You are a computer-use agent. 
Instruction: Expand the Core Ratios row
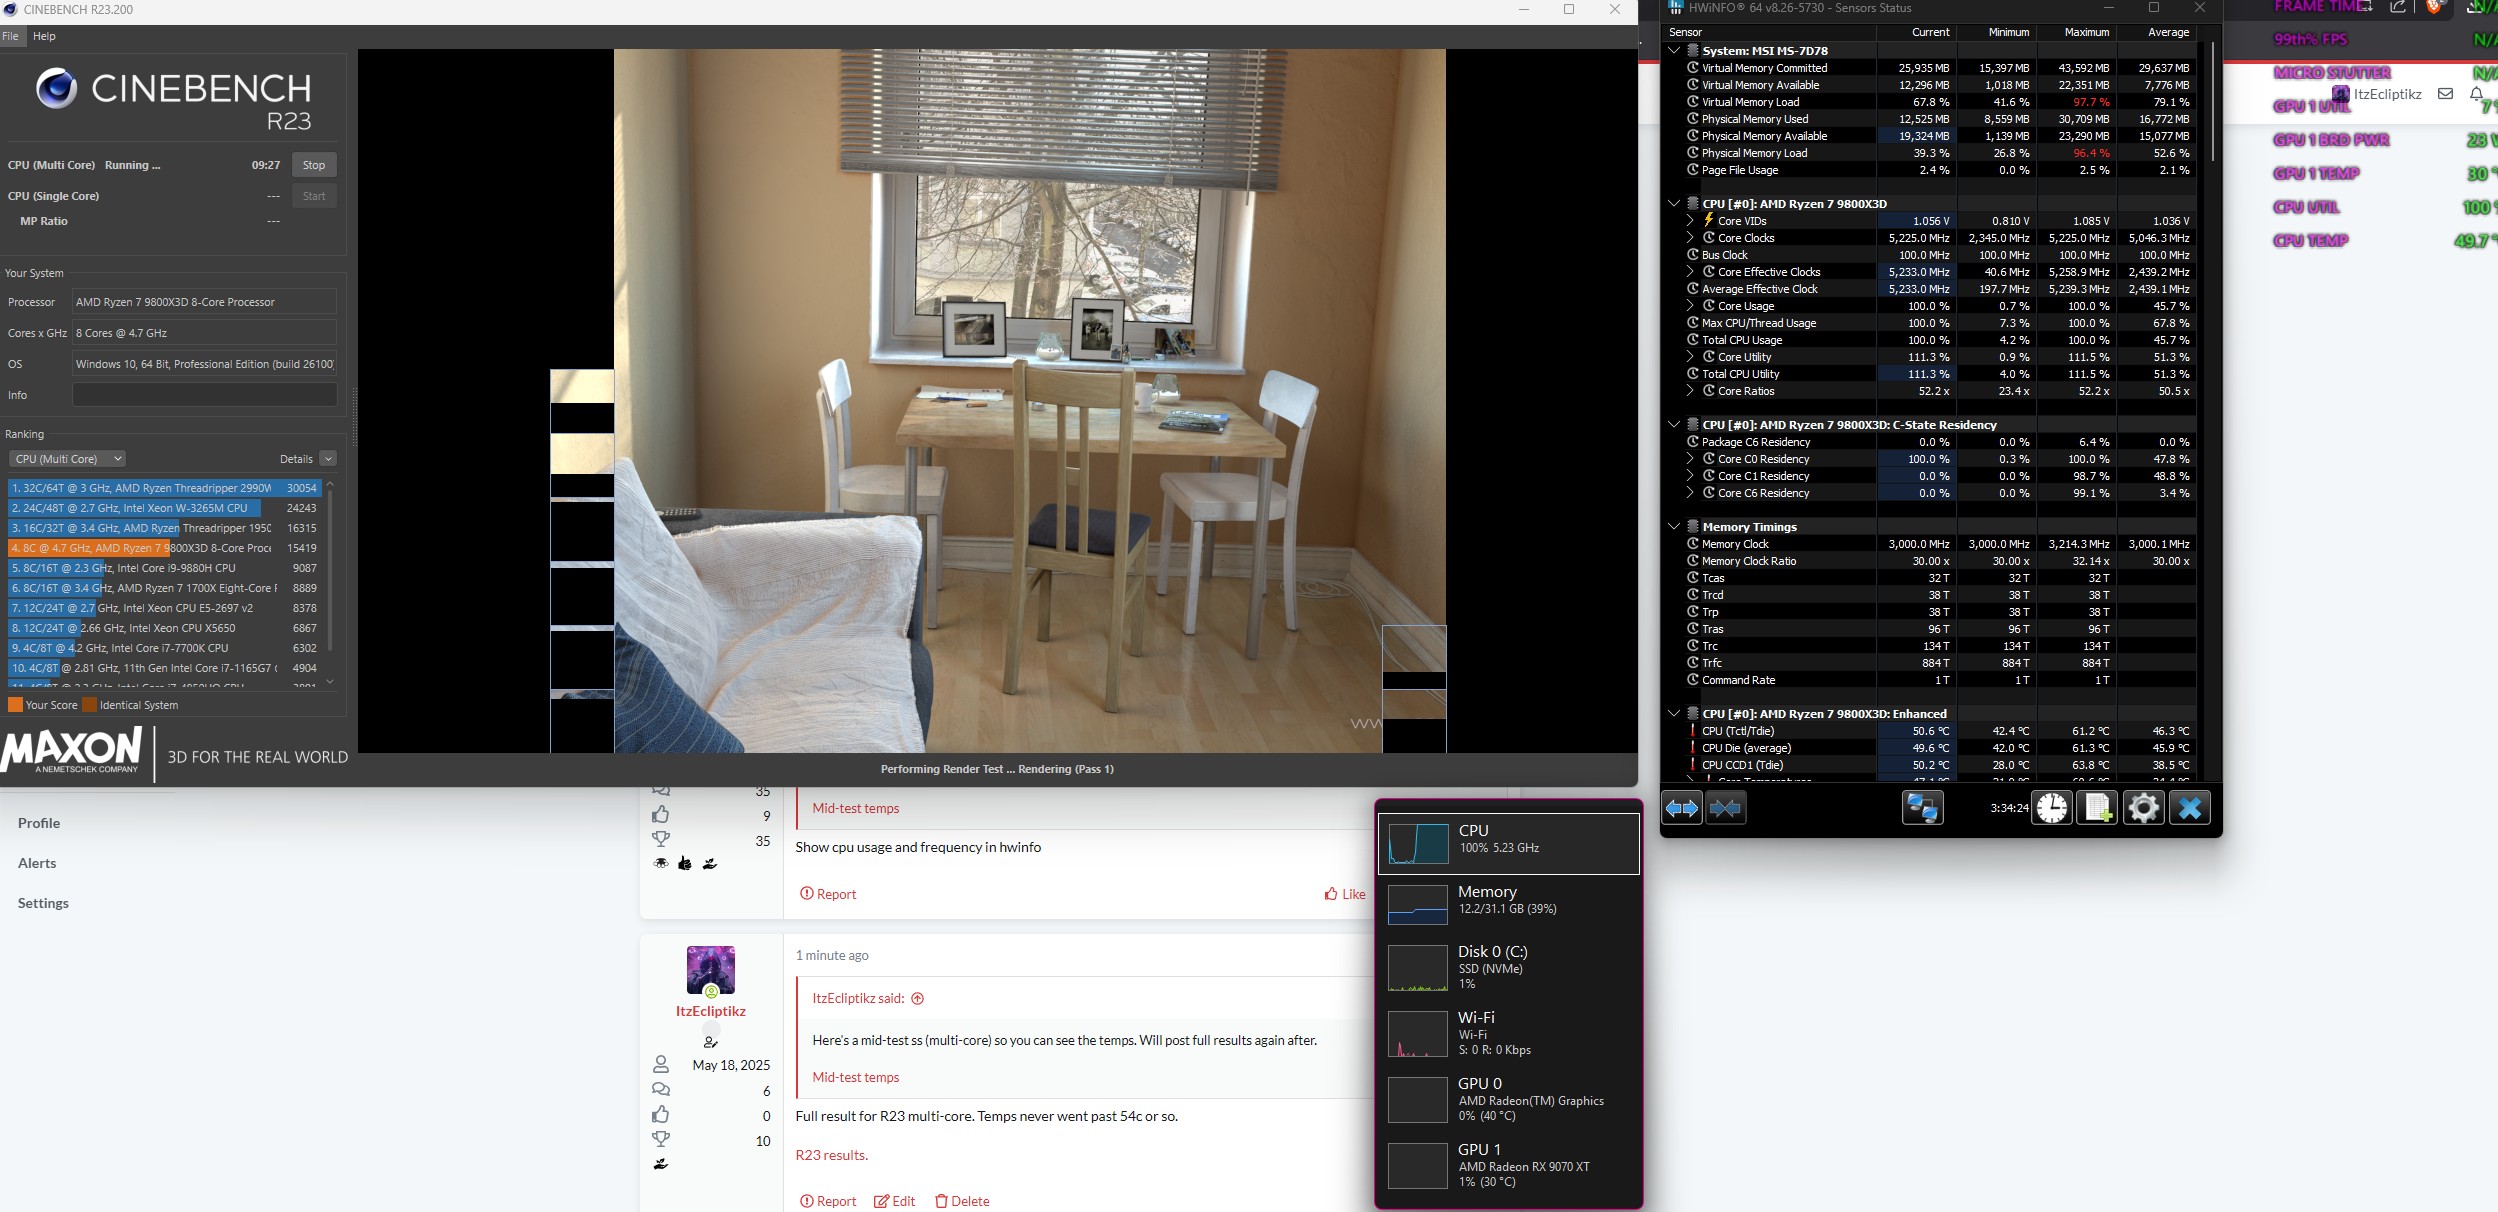(1691, 391)
